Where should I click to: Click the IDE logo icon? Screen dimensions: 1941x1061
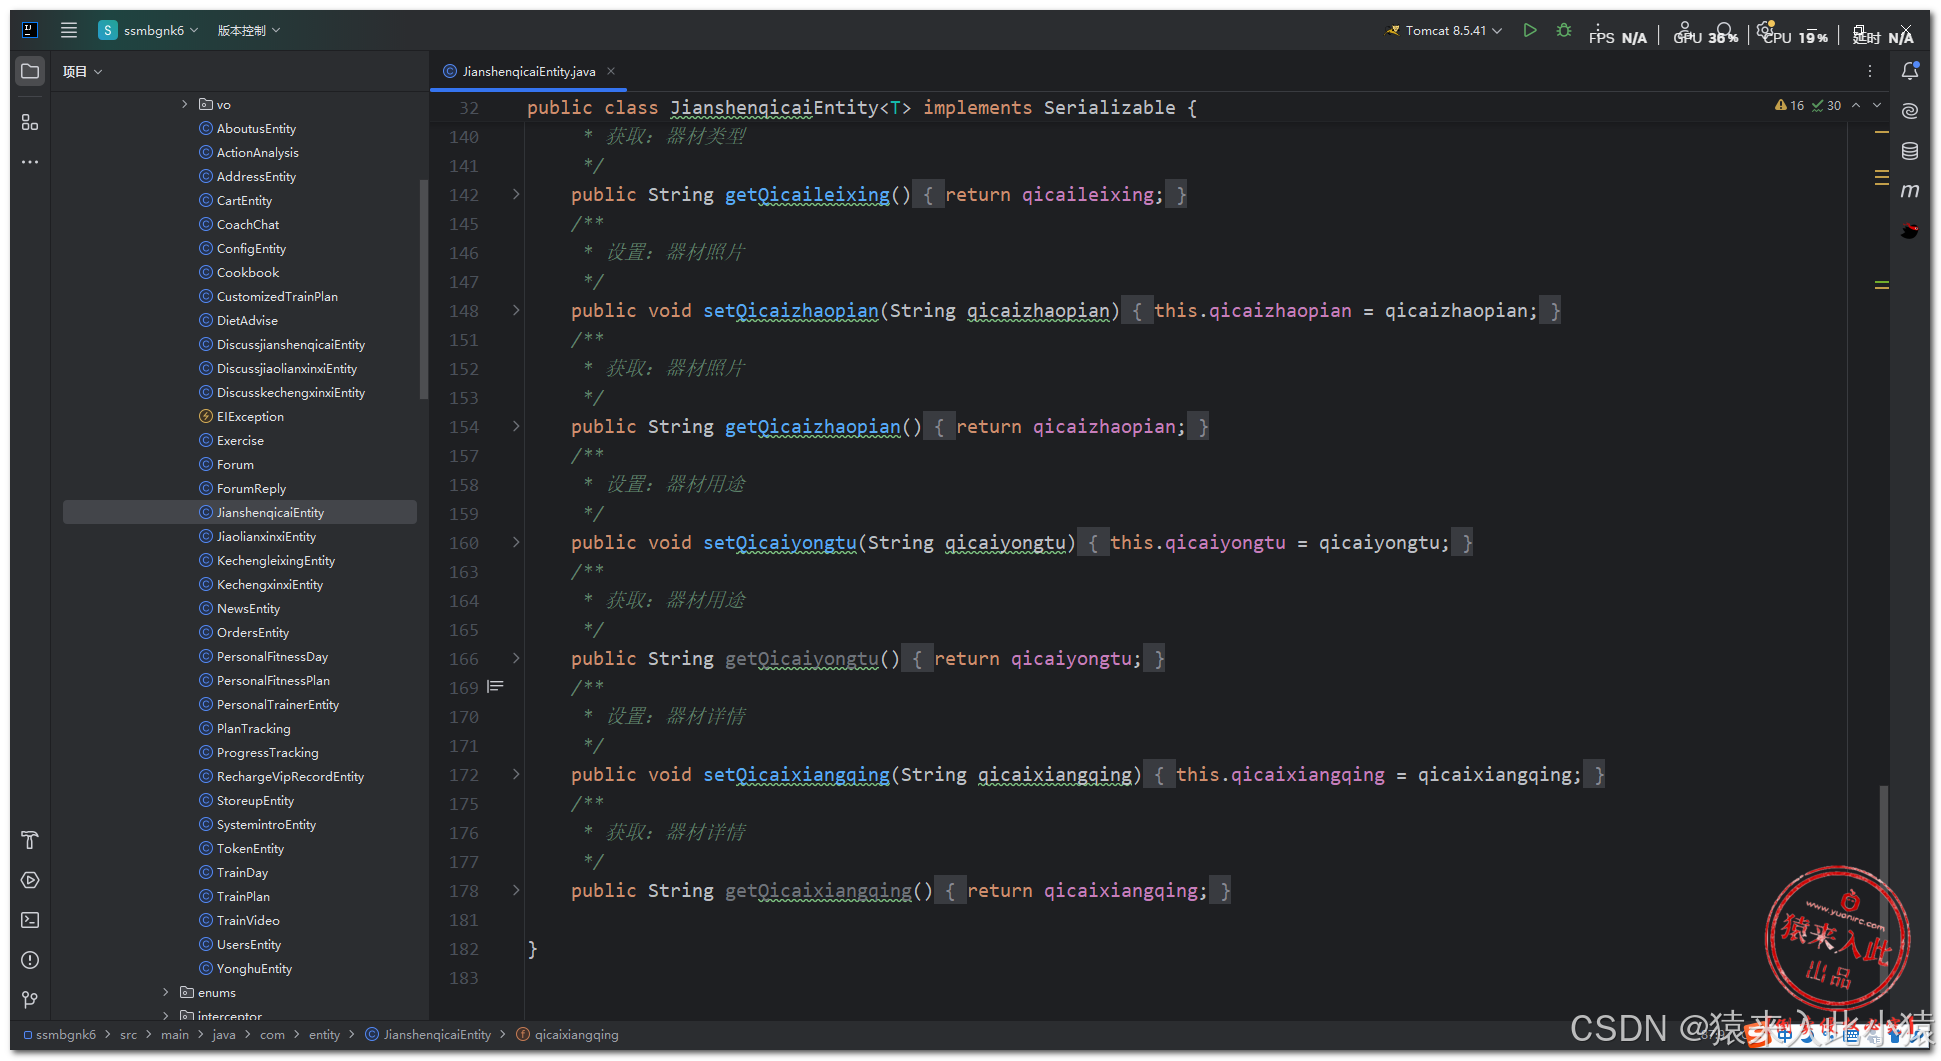(x=30, y=30)
